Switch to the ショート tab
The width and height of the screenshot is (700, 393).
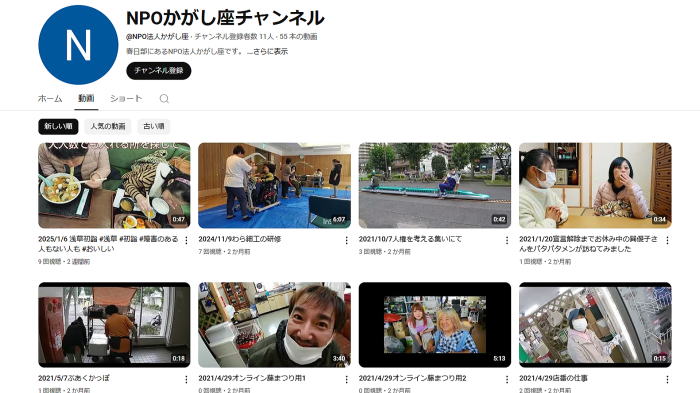tap(126, 99)
